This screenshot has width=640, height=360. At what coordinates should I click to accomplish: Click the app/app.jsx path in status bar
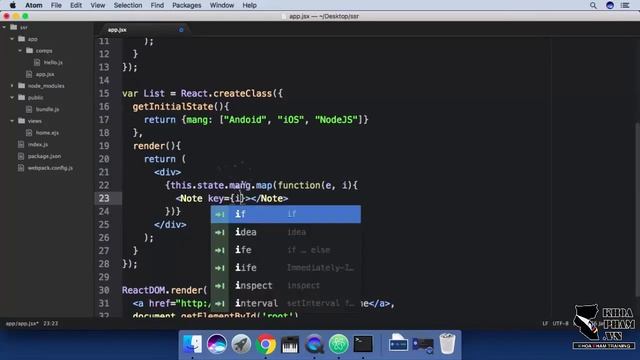[22, 324]
